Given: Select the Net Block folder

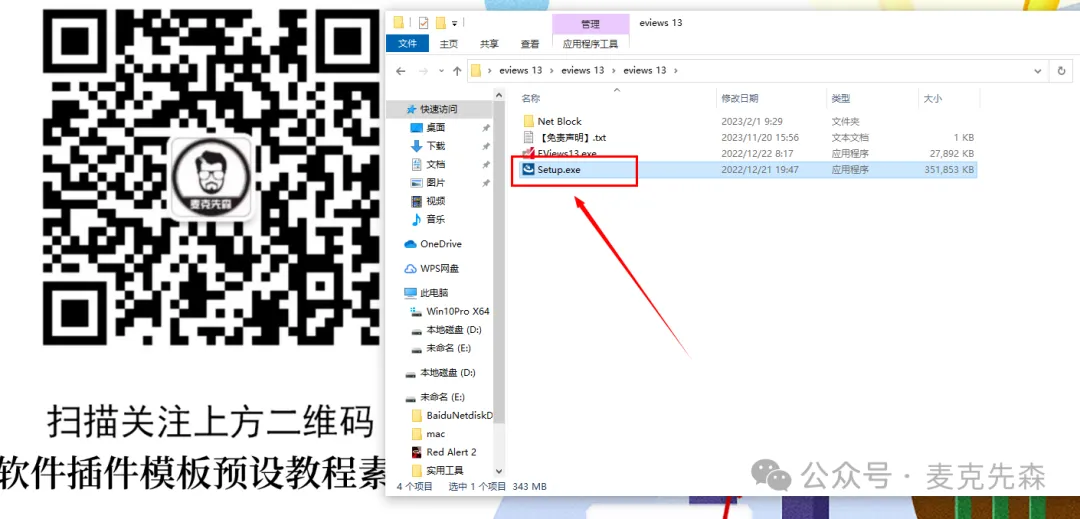Looking at the screenshot, I should coord(559,121).
